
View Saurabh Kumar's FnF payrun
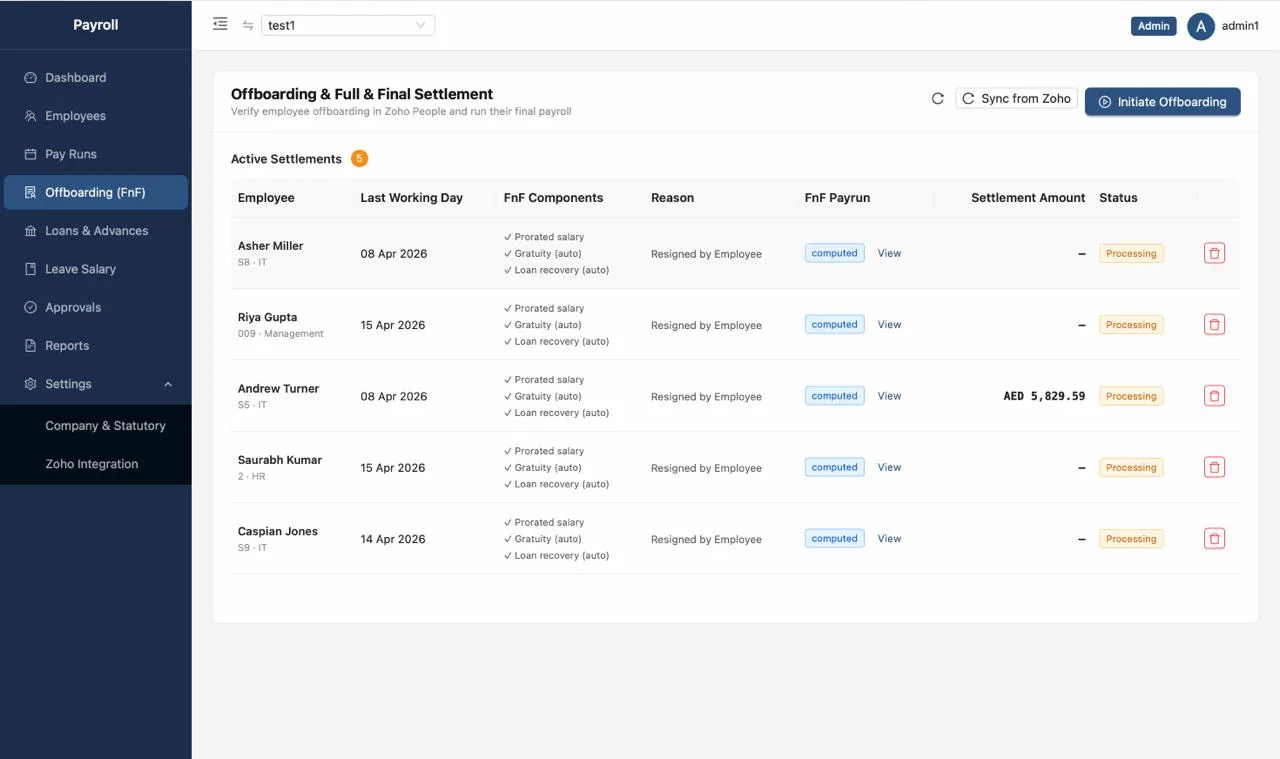click(x=889, y=467)
